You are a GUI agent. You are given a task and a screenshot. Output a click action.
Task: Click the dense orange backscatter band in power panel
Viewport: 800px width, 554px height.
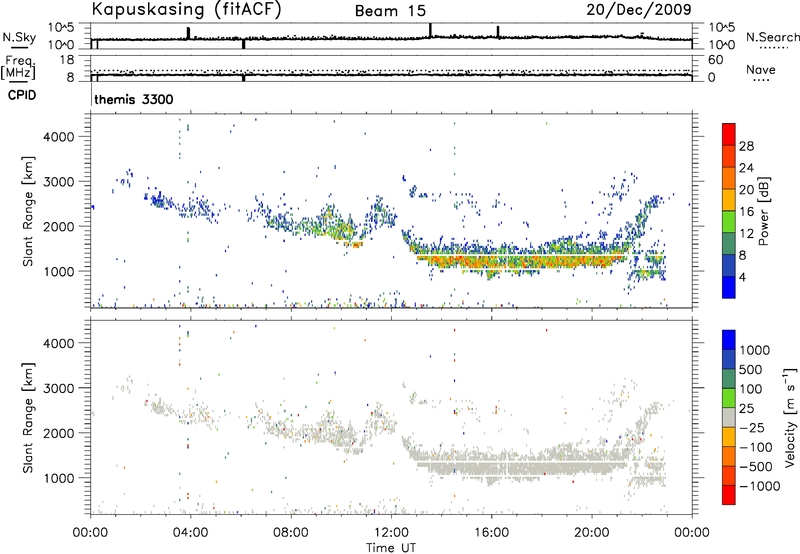tap(520, 262)
